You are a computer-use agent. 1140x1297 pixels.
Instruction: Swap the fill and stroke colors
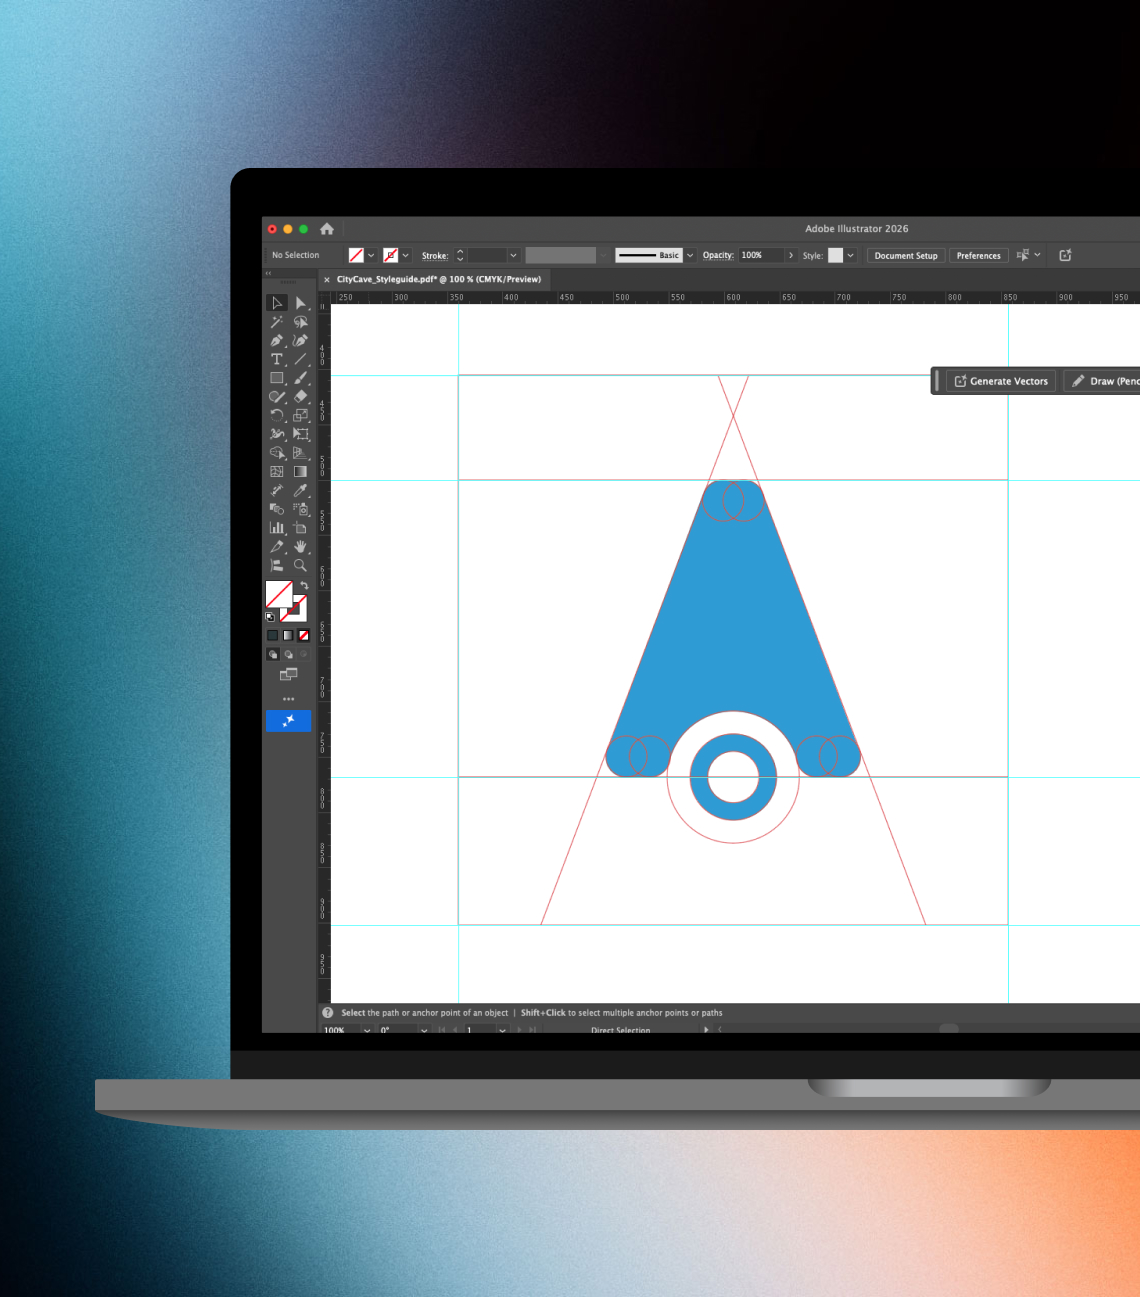(x=305, y=585)
